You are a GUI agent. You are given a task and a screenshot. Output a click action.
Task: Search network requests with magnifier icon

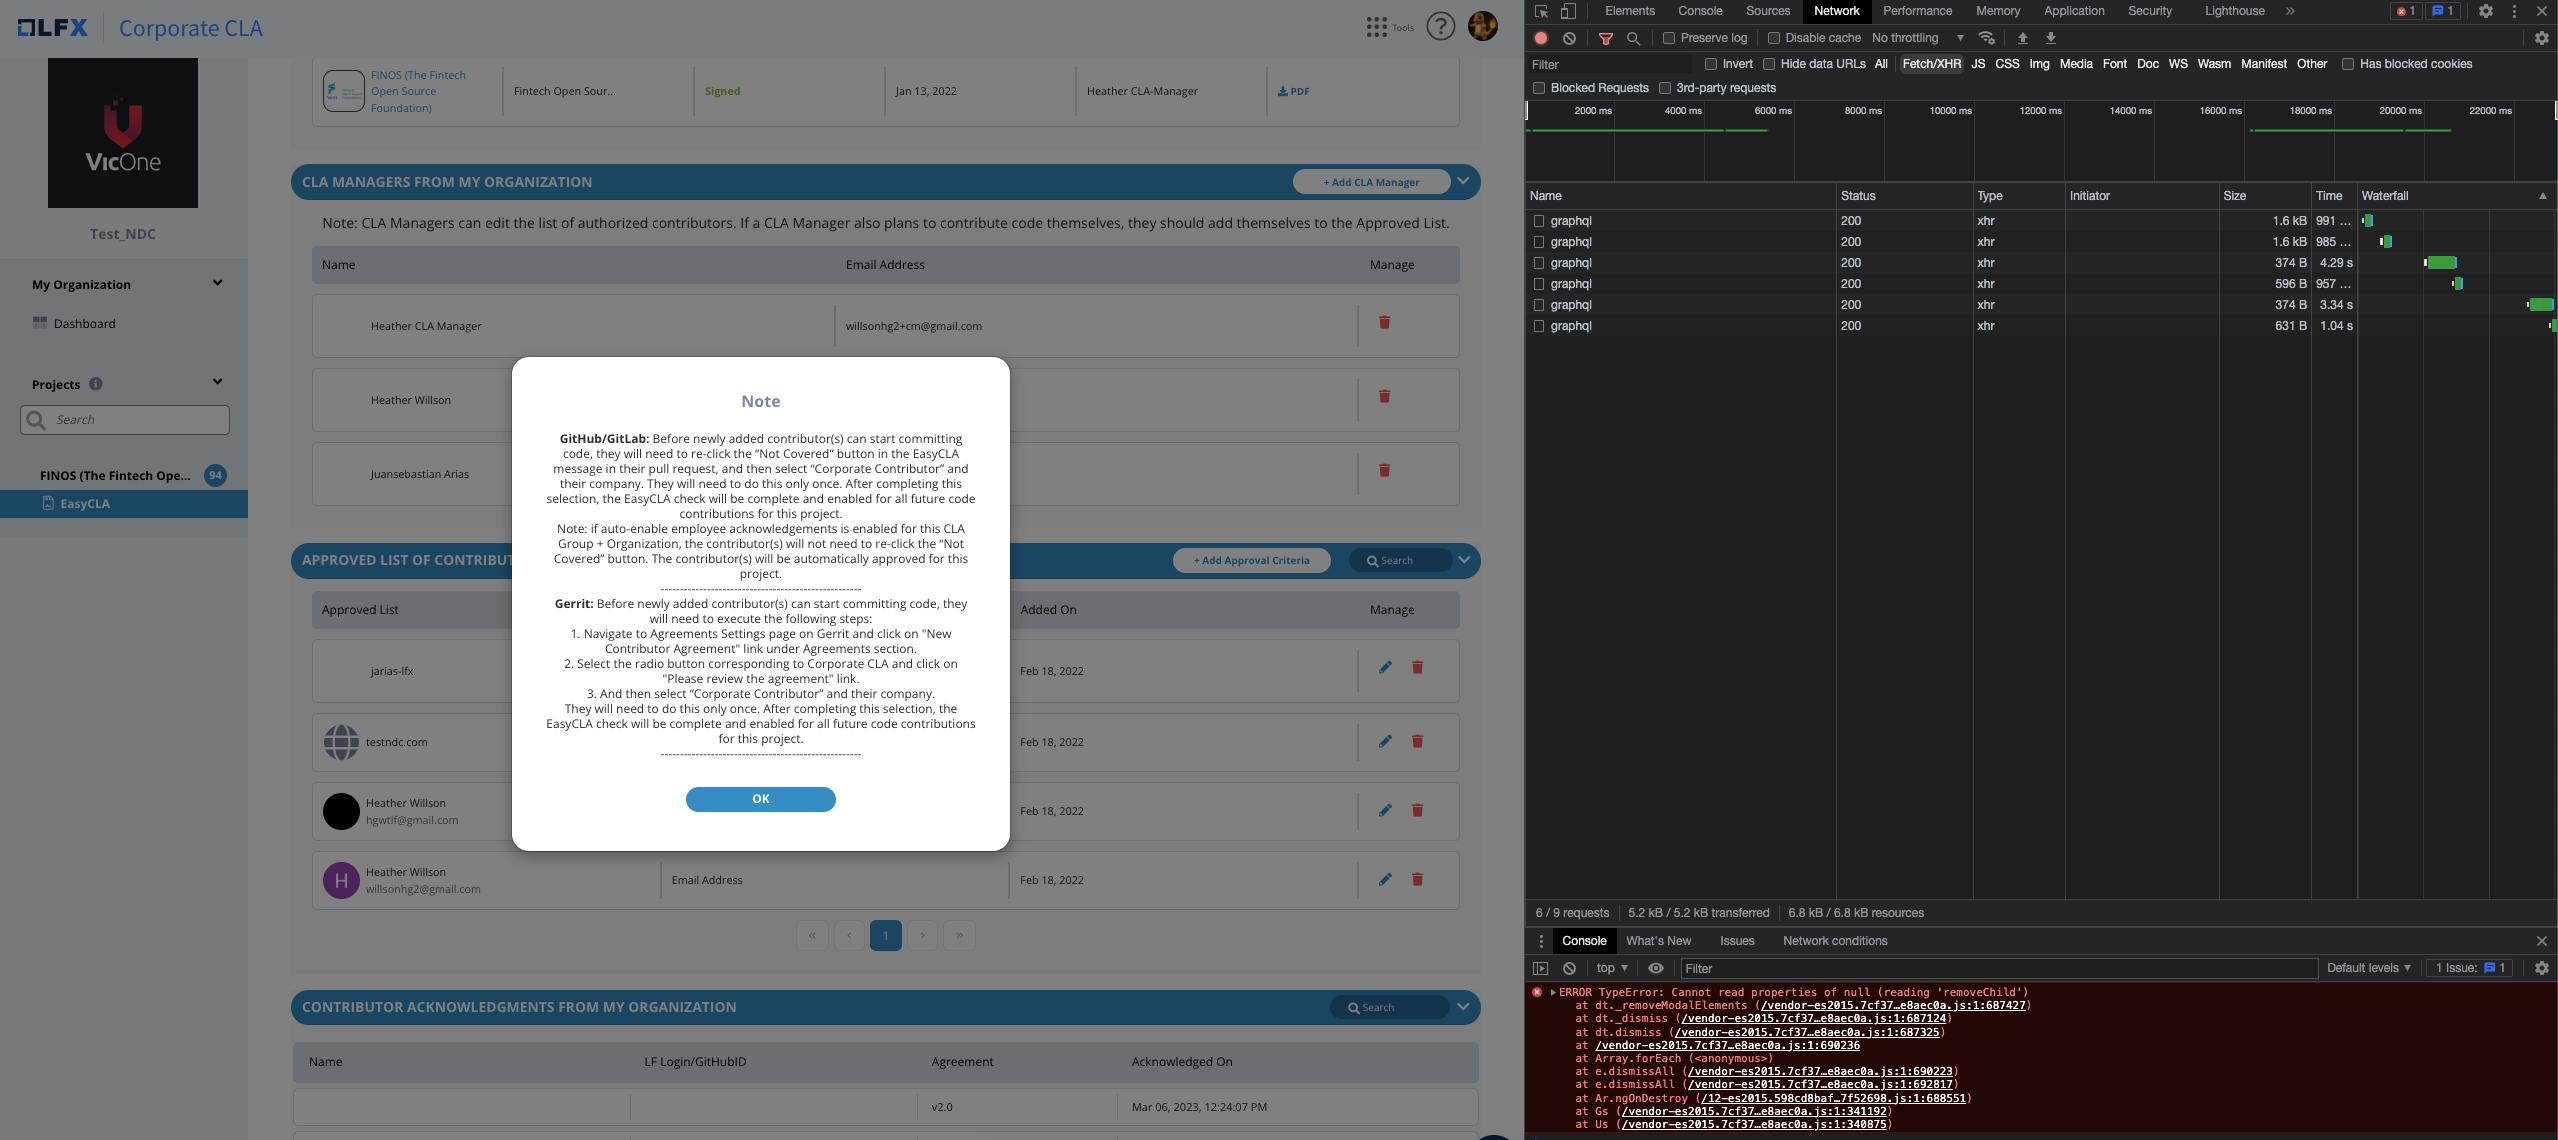point(1634,38)
